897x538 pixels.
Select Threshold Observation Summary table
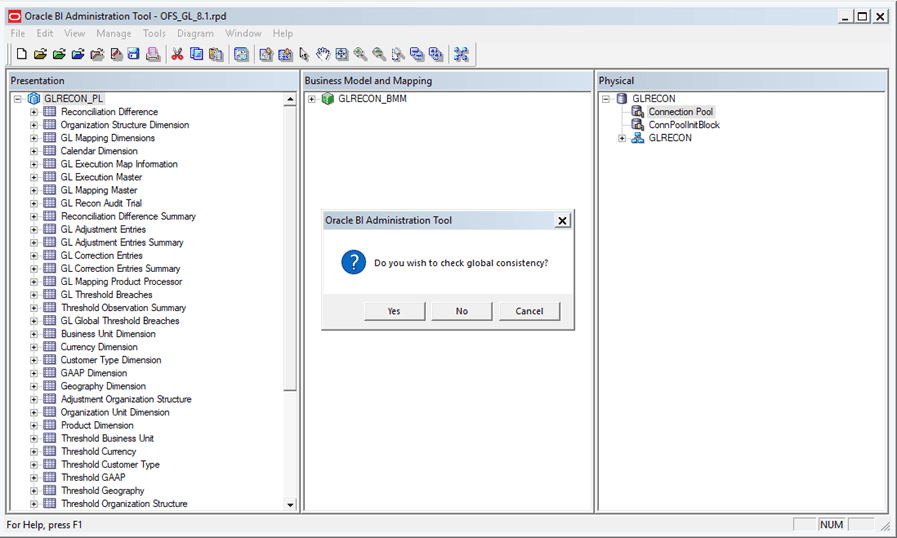124,307
